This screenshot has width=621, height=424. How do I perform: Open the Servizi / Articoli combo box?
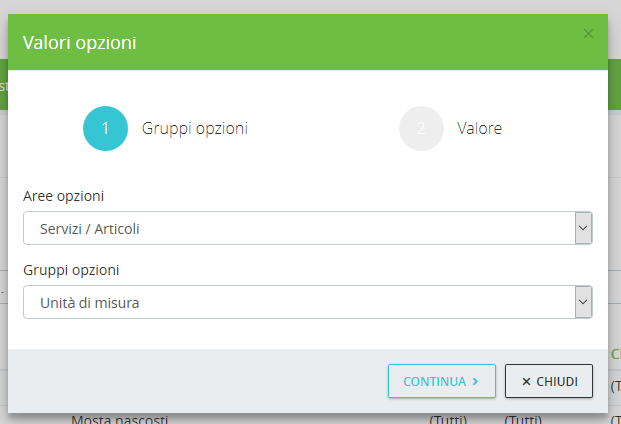coord(298,228)
